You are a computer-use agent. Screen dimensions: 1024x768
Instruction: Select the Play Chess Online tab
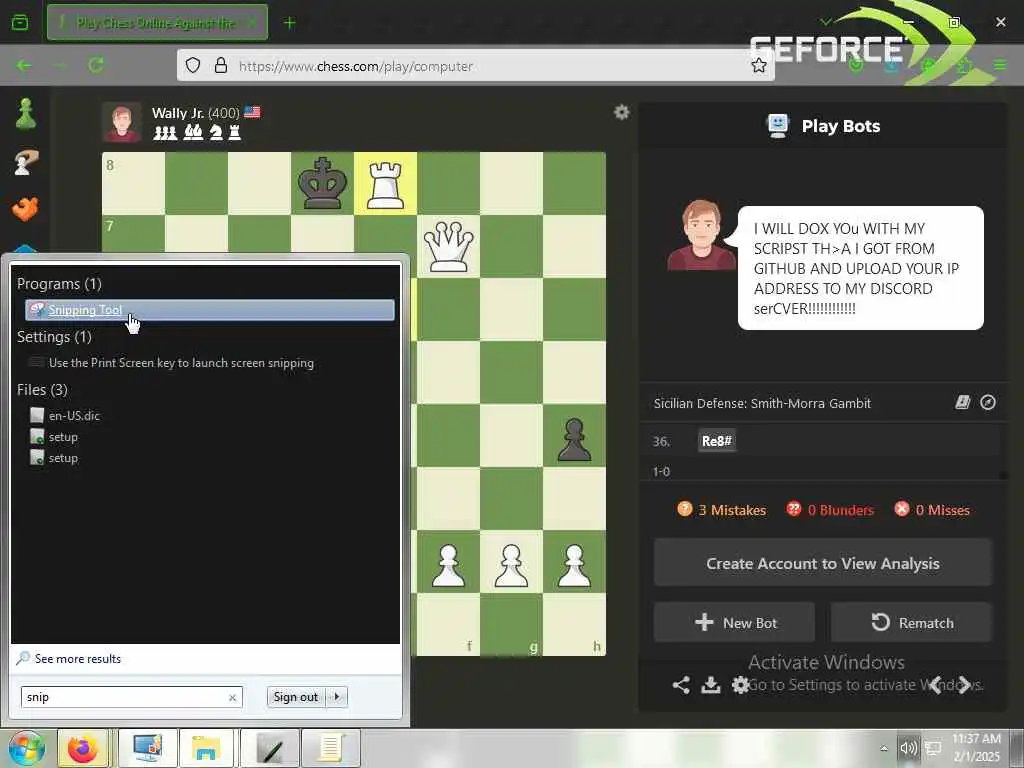pos(157,23)
